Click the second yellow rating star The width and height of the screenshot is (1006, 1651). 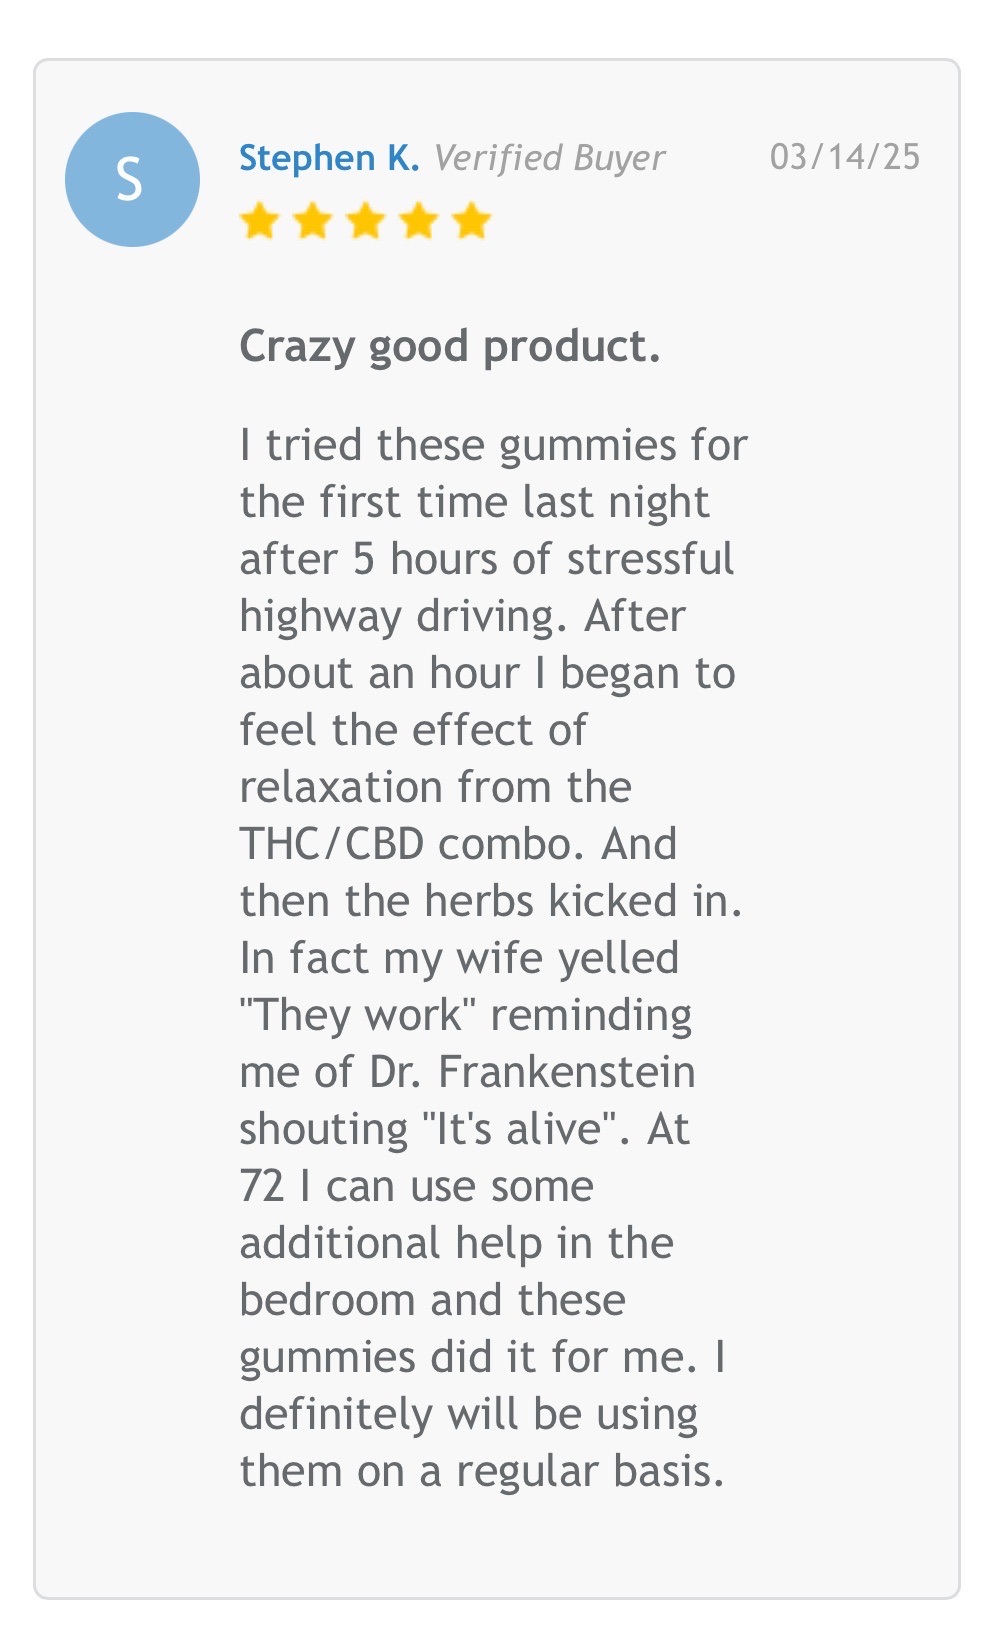click(313, 221)
